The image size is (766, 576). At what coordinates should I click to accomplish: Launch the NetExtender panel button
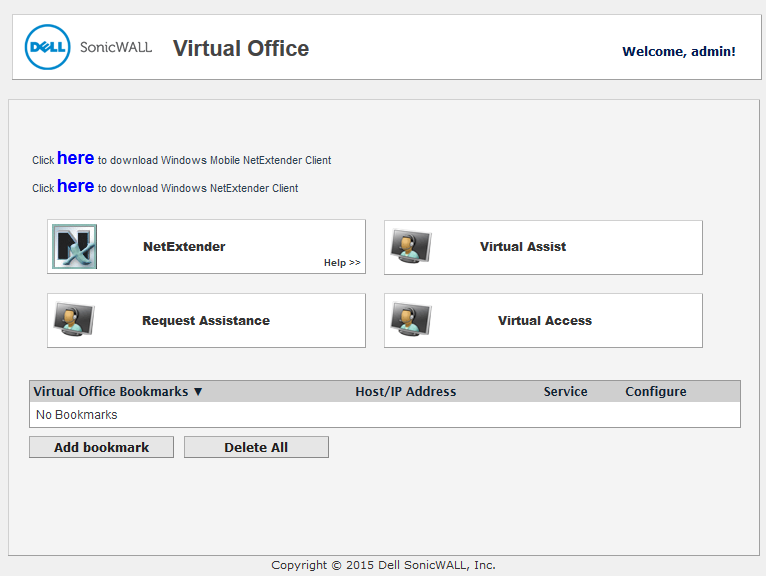(206, 247)
